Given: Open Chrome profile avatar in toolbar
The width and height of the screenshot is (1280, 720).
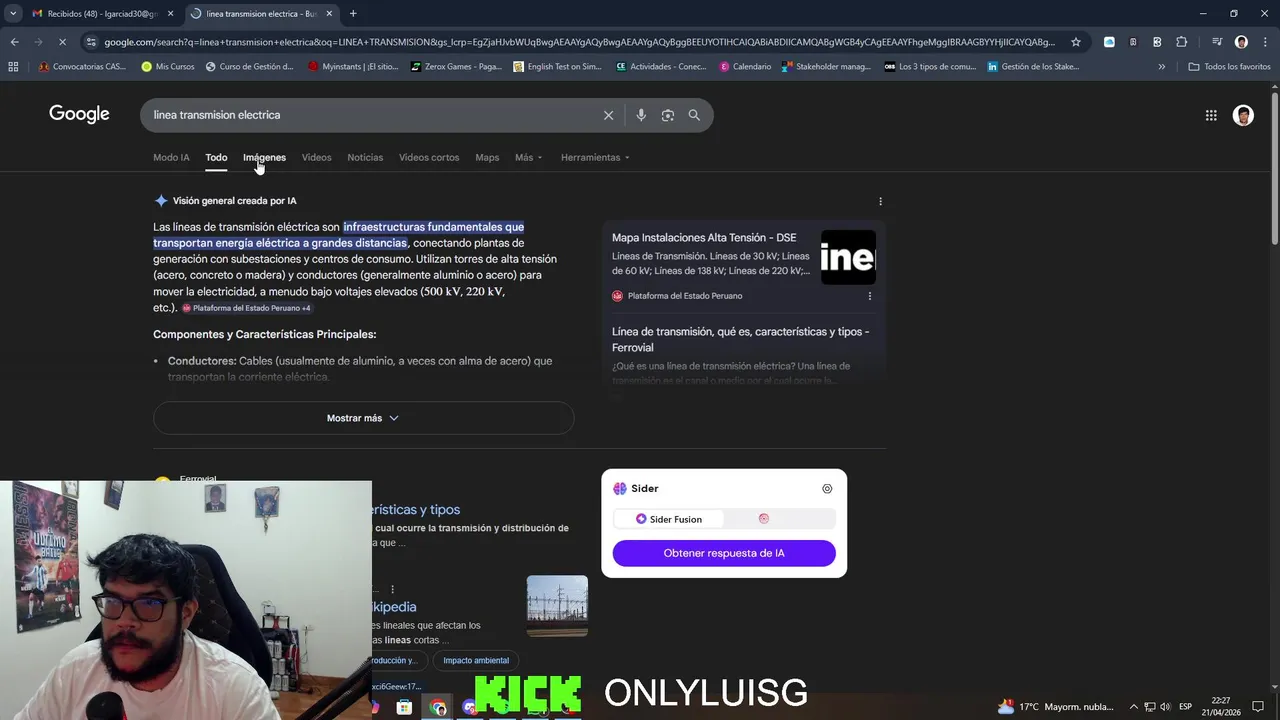Looking at the screenshot, I should 1241,42.
